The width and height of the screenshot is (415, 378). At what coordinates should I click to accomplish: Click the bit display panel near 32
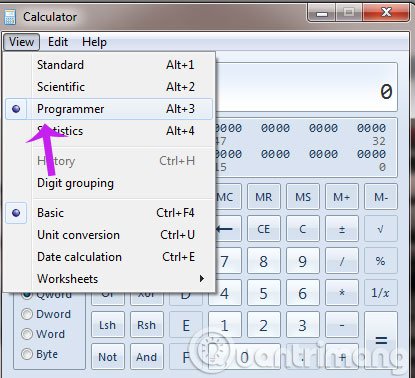pyautogui.click(x=307, y=147)
